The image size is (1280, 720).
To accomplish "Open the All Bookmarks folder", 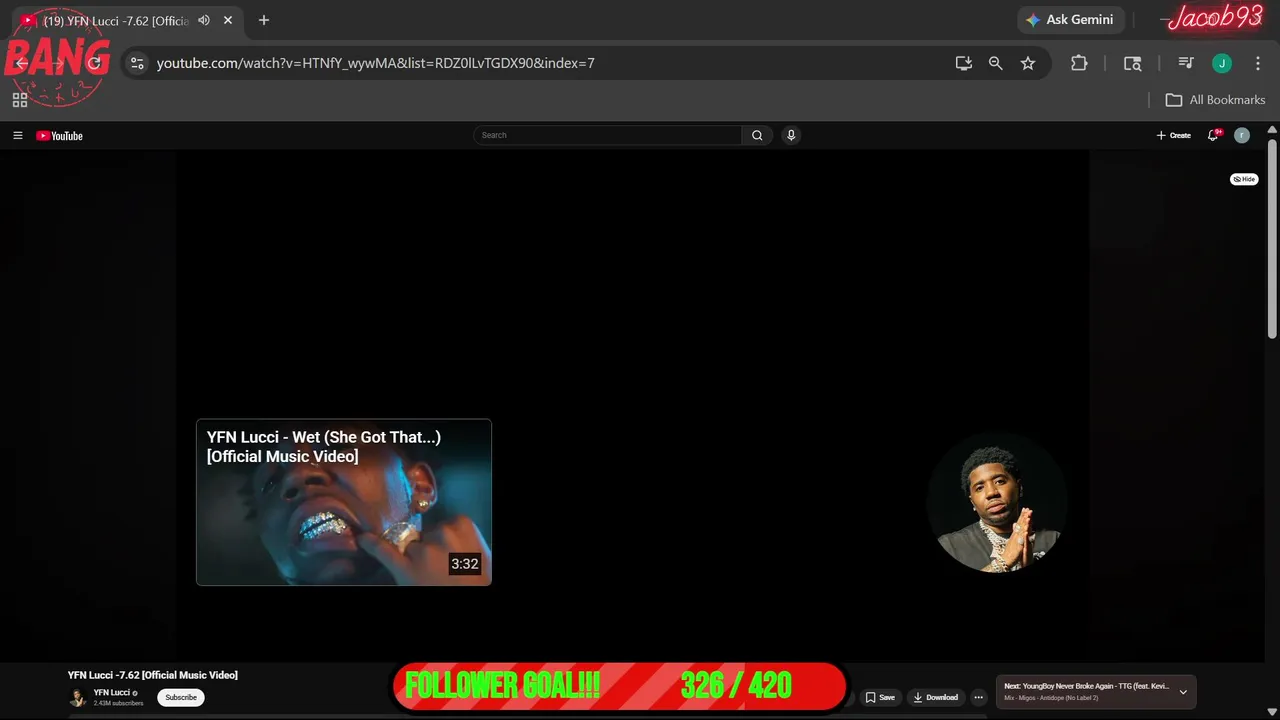I will click(1215, 100).
